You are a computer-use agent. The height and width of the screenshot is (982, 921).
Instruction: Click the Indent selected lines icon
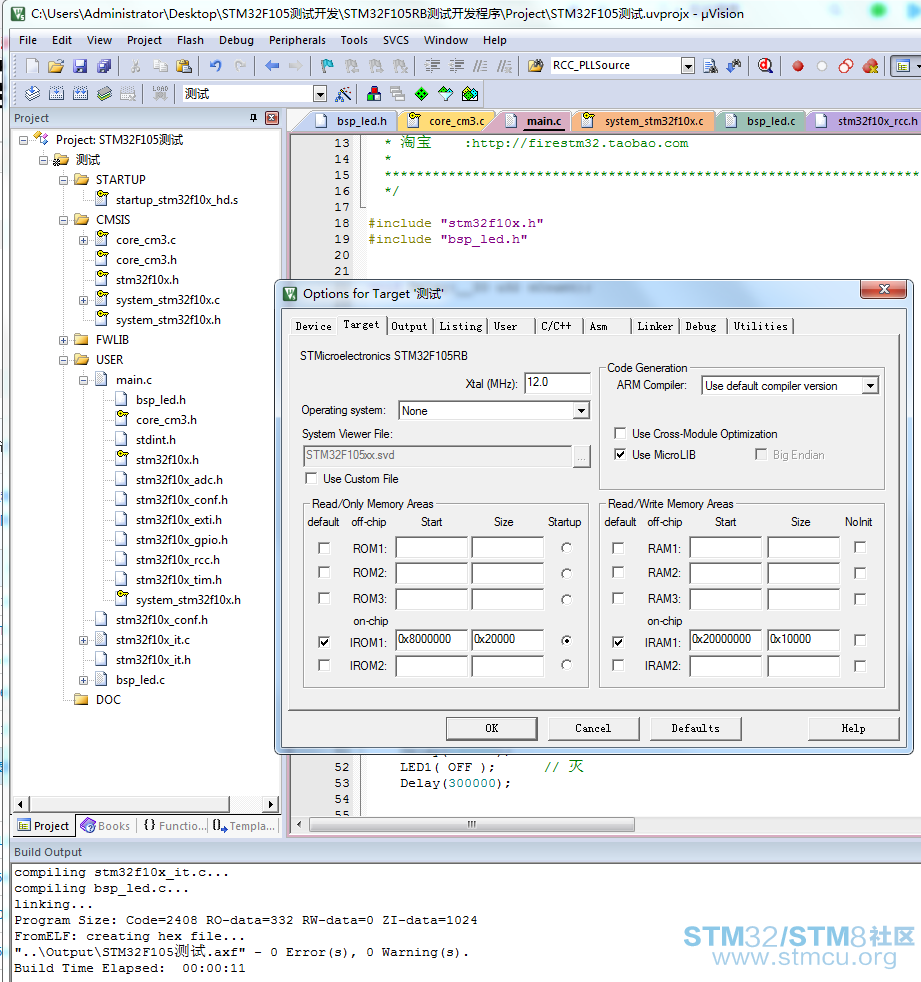pos(432,66)
